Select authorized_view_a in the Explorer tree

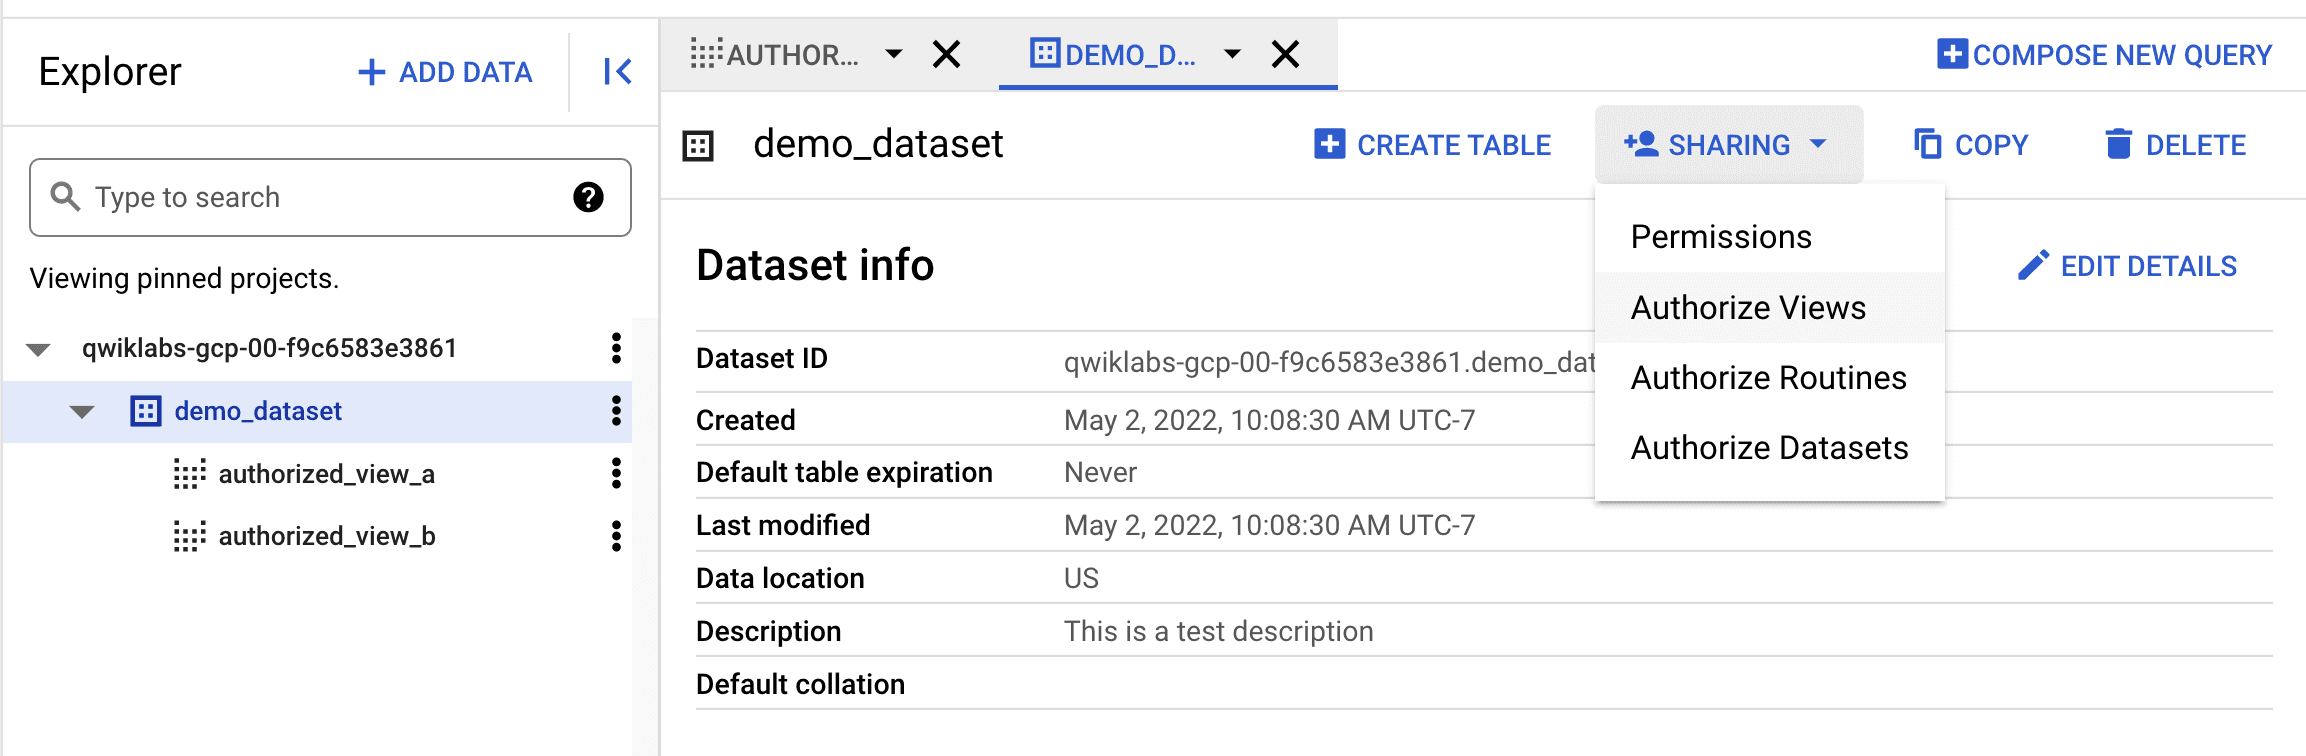point(326,474)
